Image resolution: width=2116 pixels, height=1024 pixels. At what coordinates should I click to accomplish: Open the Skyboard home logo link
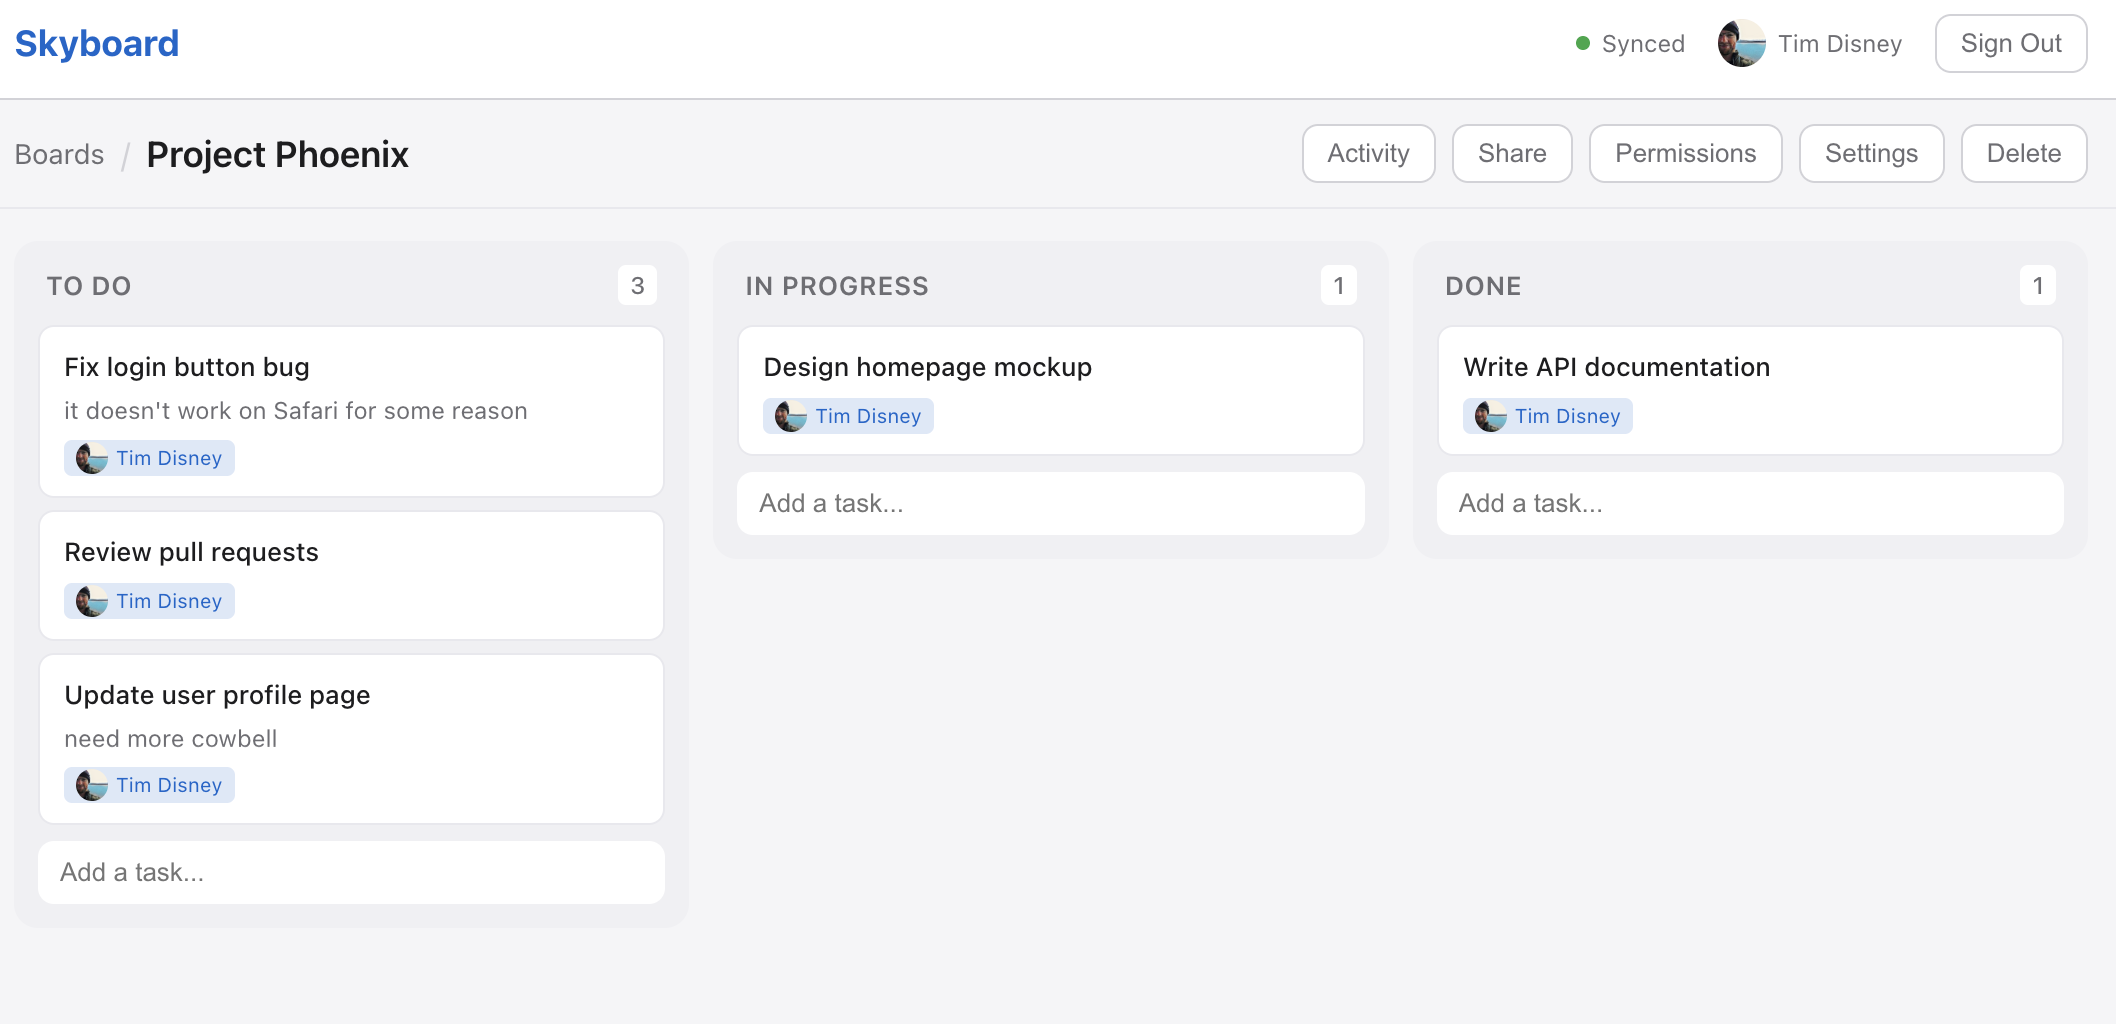point(97,44)
